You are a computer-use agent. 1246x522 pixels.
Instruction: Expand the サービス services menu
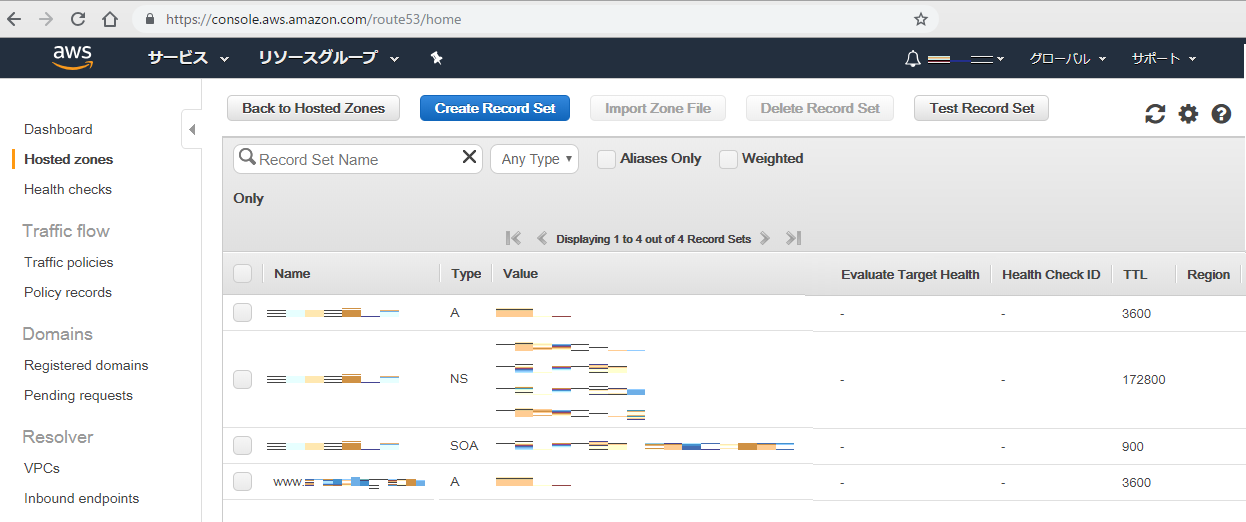188,58
